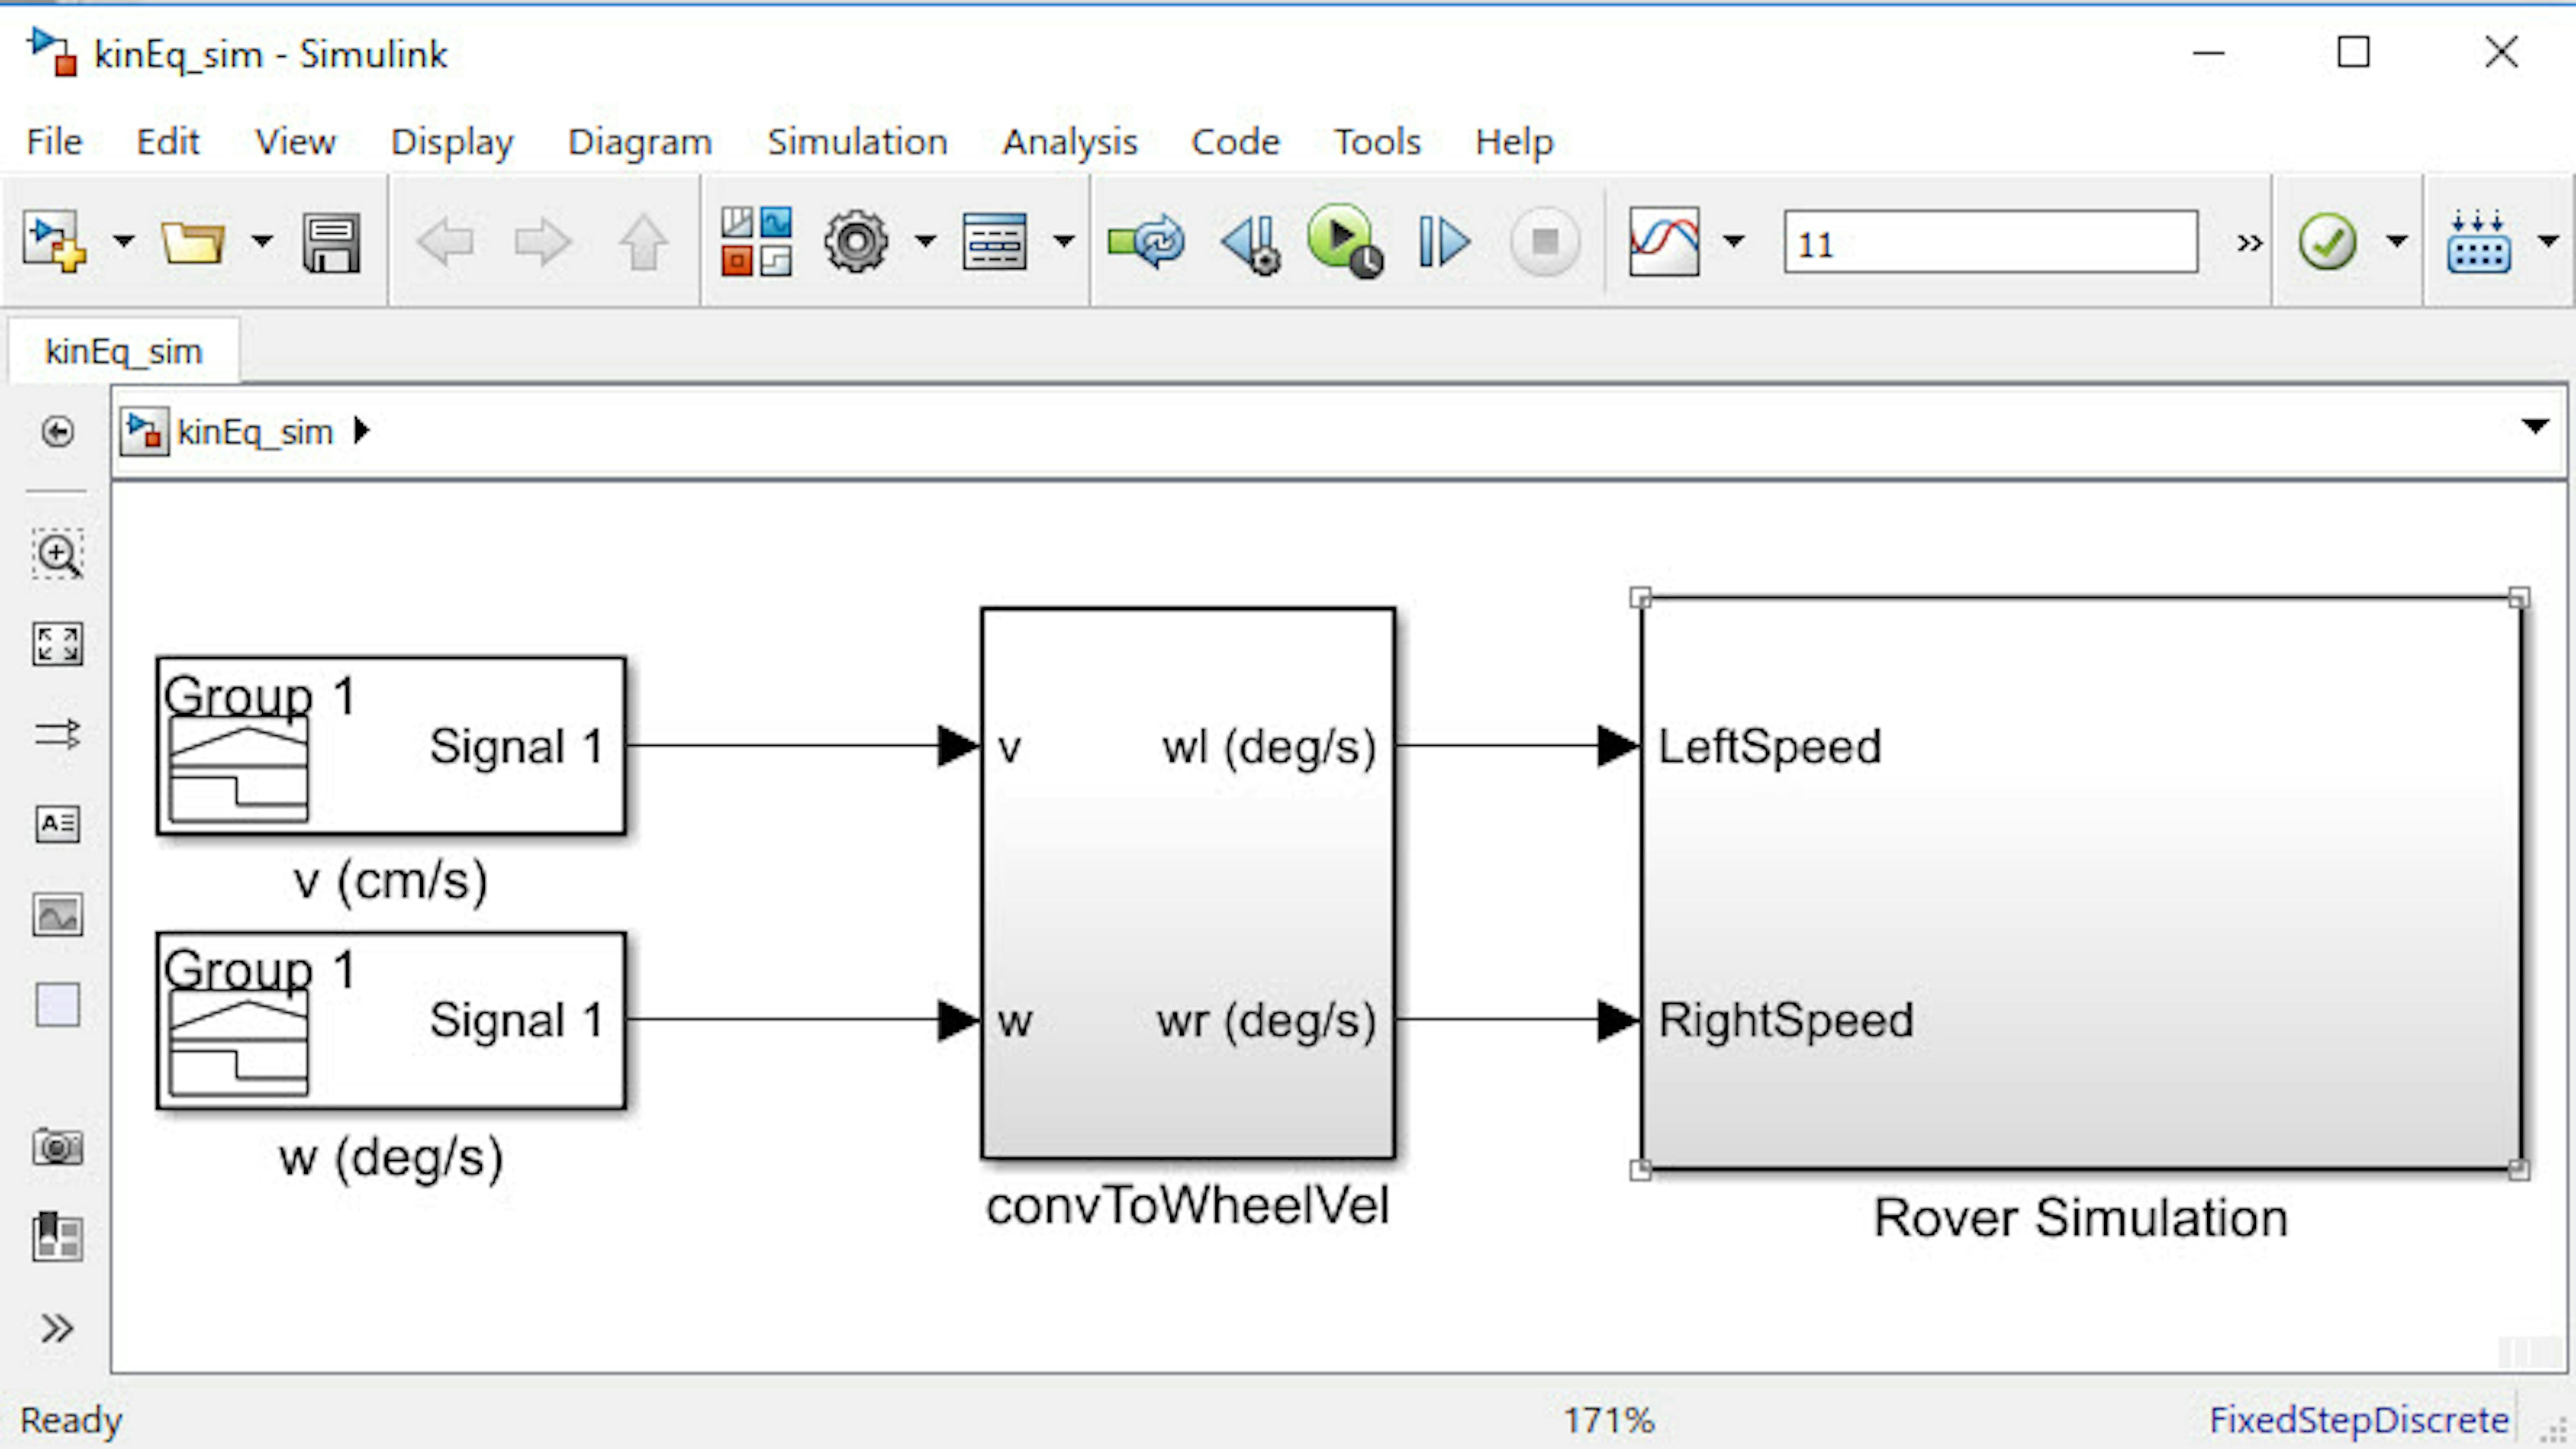Viewport: 2576px width, 1449px height.
Task: Save the model with floppy icon
Action: [x=331, y=242]
